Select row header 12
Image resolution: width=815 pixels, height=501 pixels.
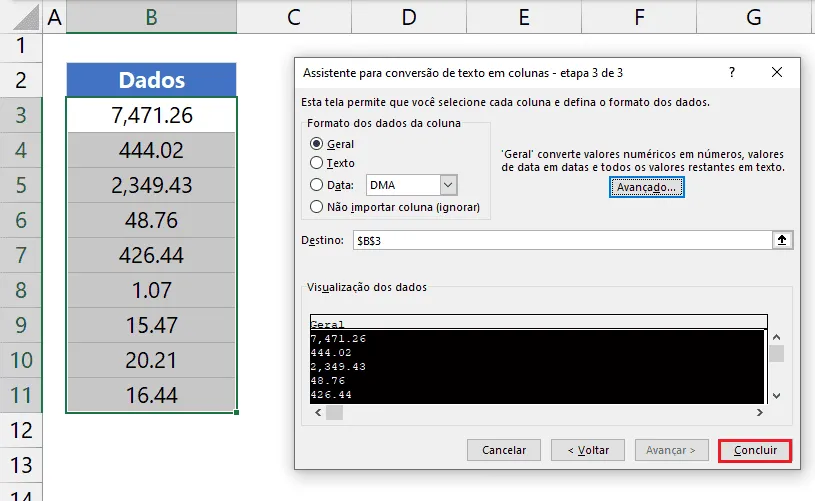[21, 430]
